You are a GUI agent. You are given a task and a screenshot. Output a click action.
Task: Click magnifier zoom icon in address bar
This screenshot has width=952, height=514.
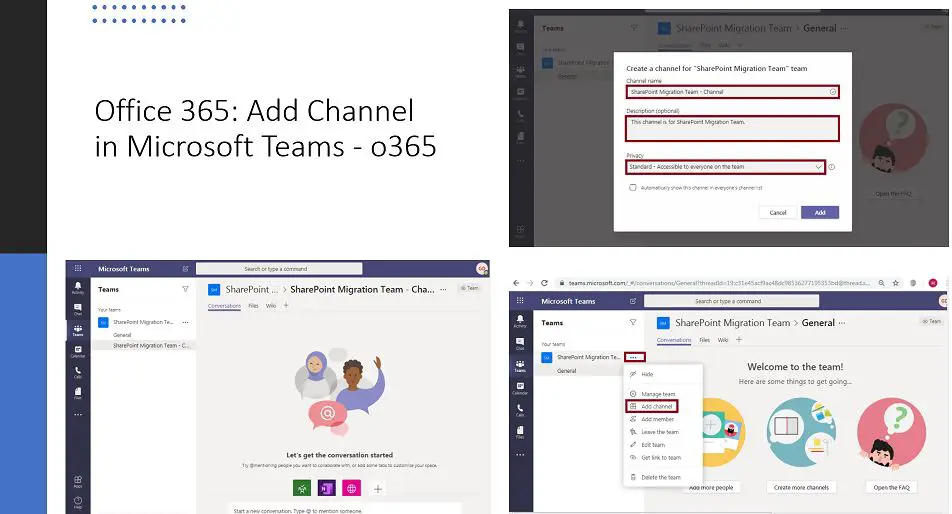pos(881,283)
